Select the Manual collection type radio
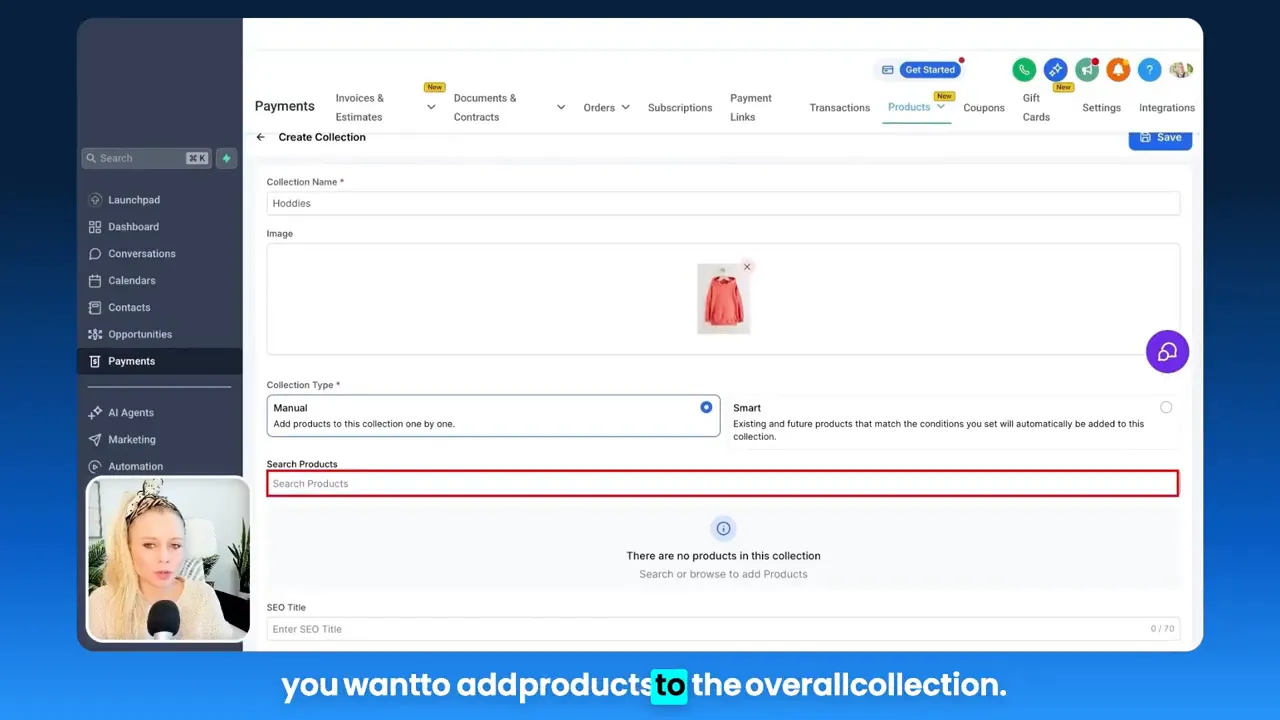 pos(706,407)
